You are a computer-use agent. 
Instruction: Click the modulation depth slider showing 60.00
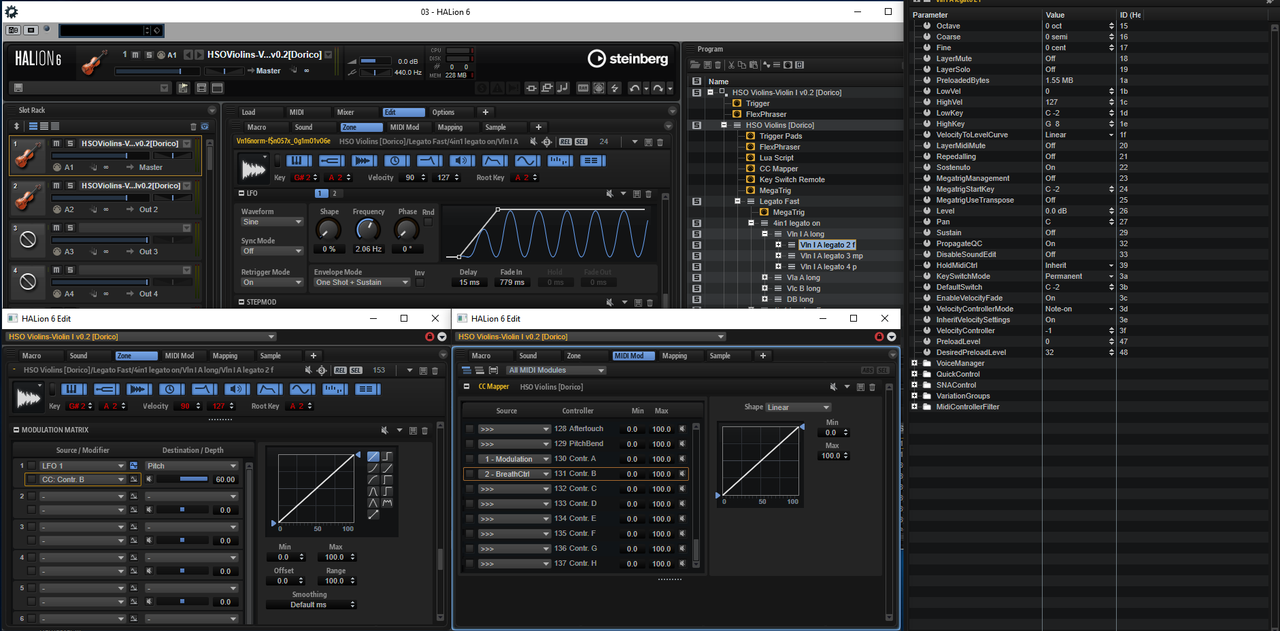[x=182, y=479]
